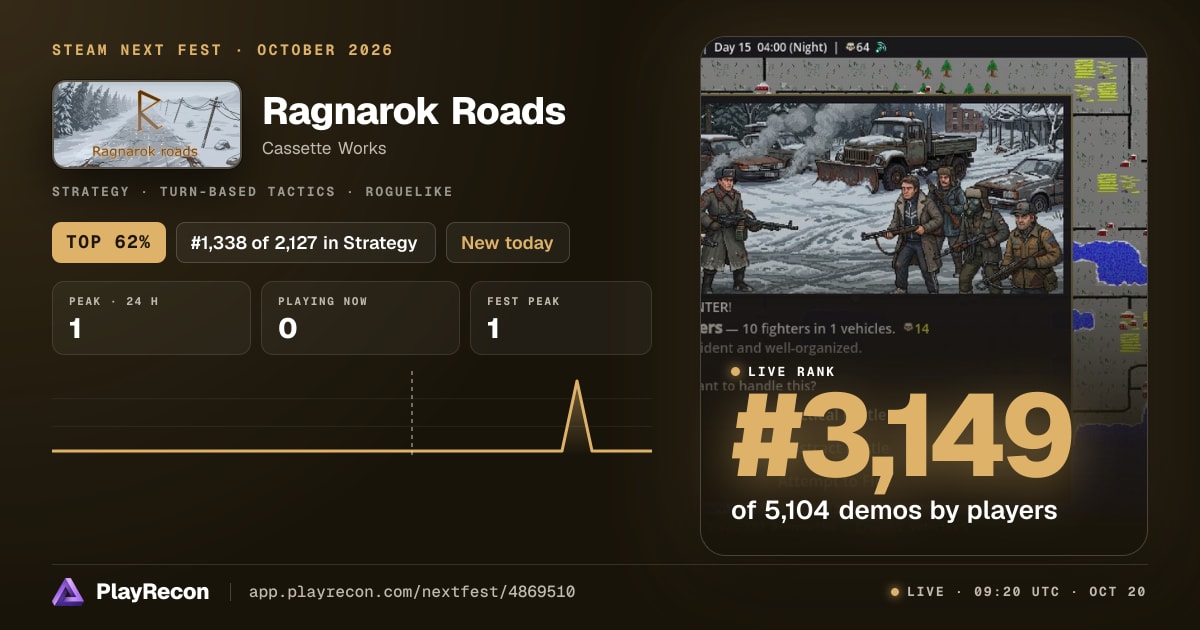The width and height of the screenshot is (1200, 630).
Task: Click the 'Ragnarok Roads' game title
Action: (414, 111)
